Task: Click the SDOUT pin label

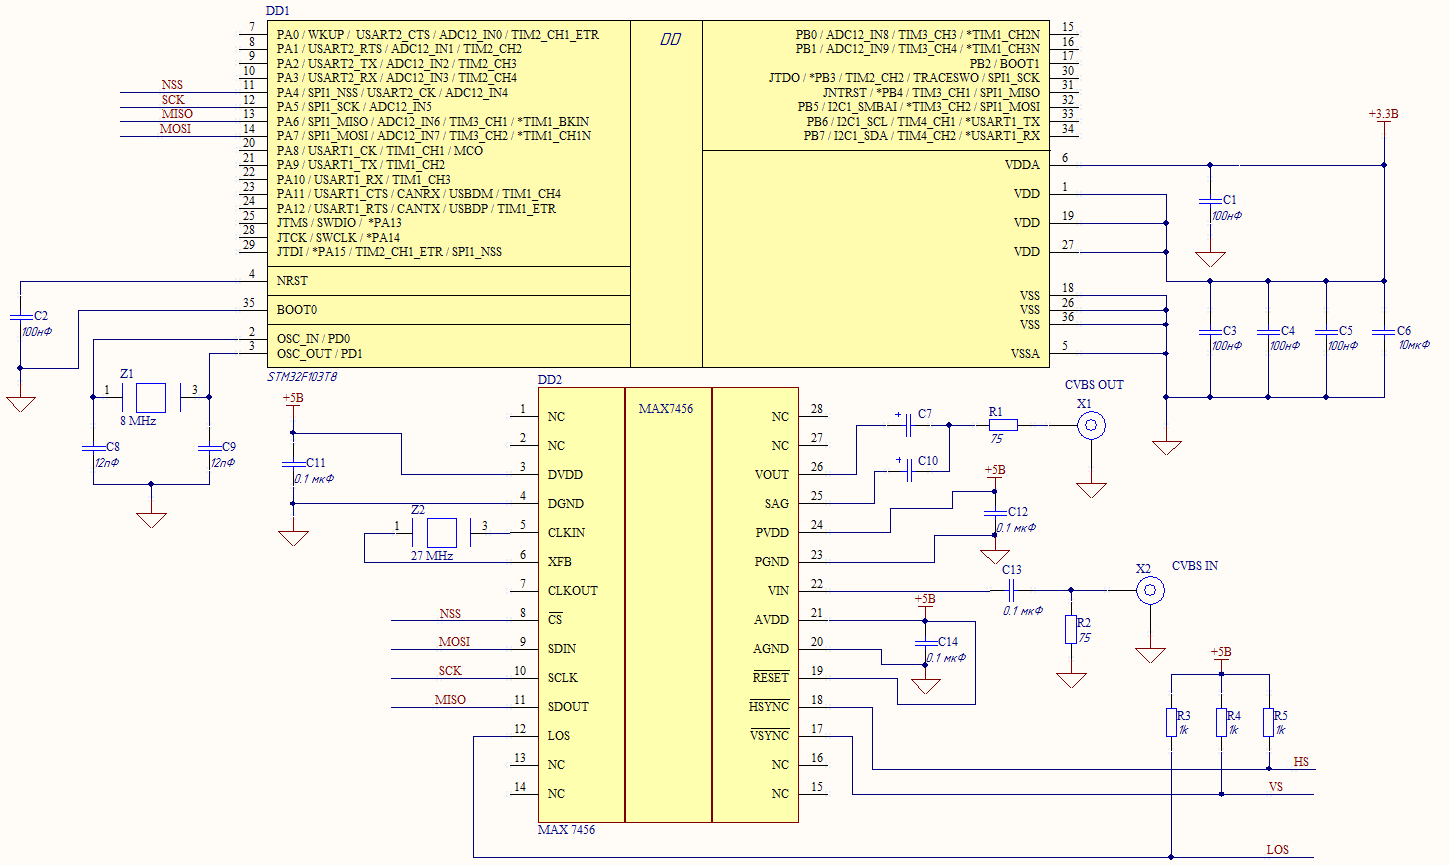Action: pos(568,707)
